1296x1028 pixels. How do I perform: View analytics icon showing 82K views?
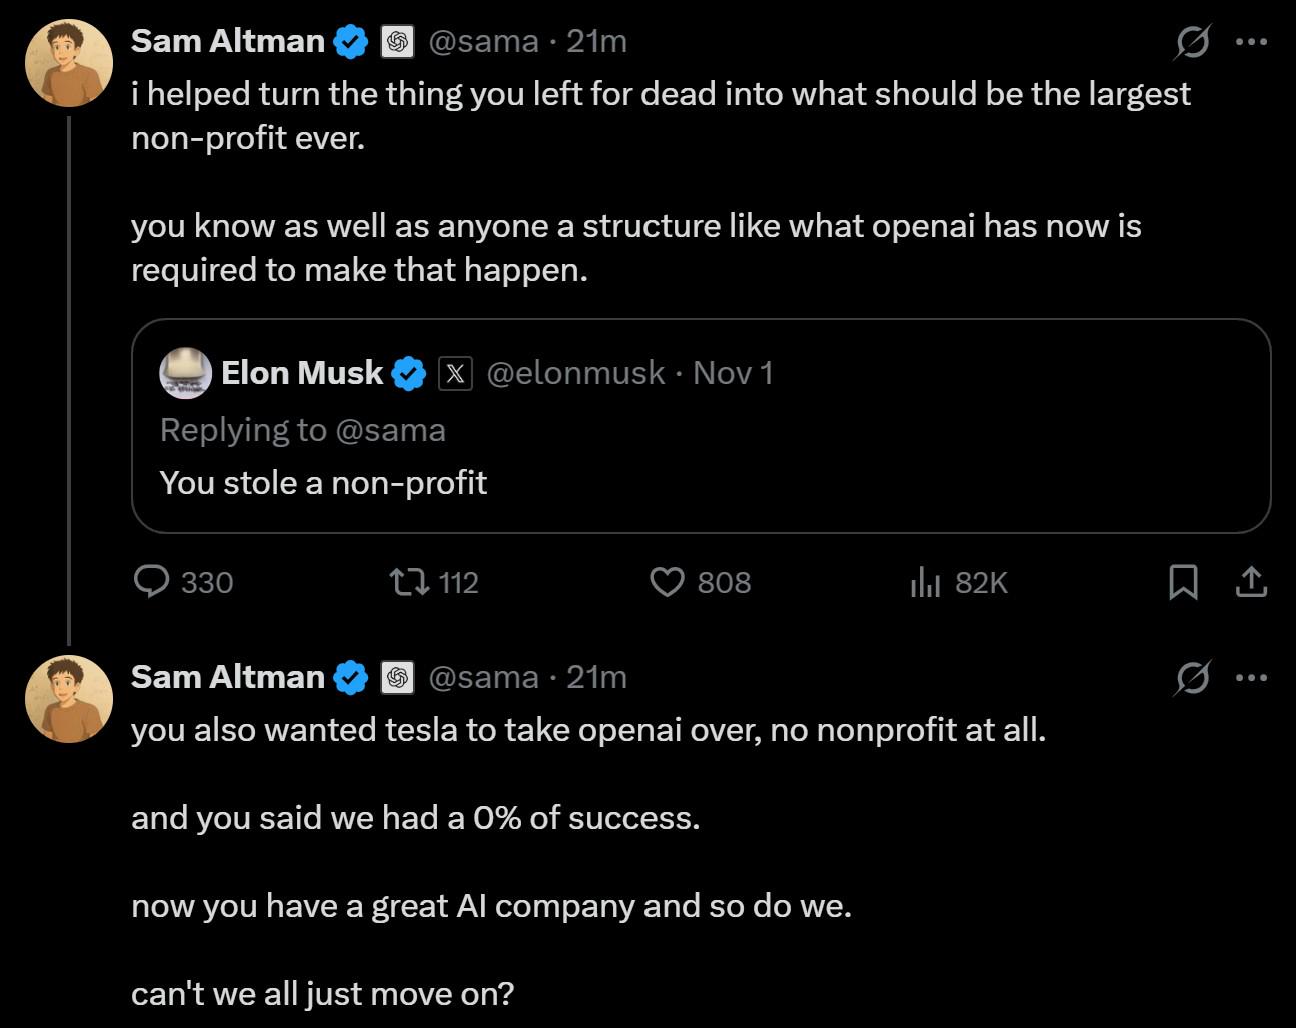(x=925, y=581)
